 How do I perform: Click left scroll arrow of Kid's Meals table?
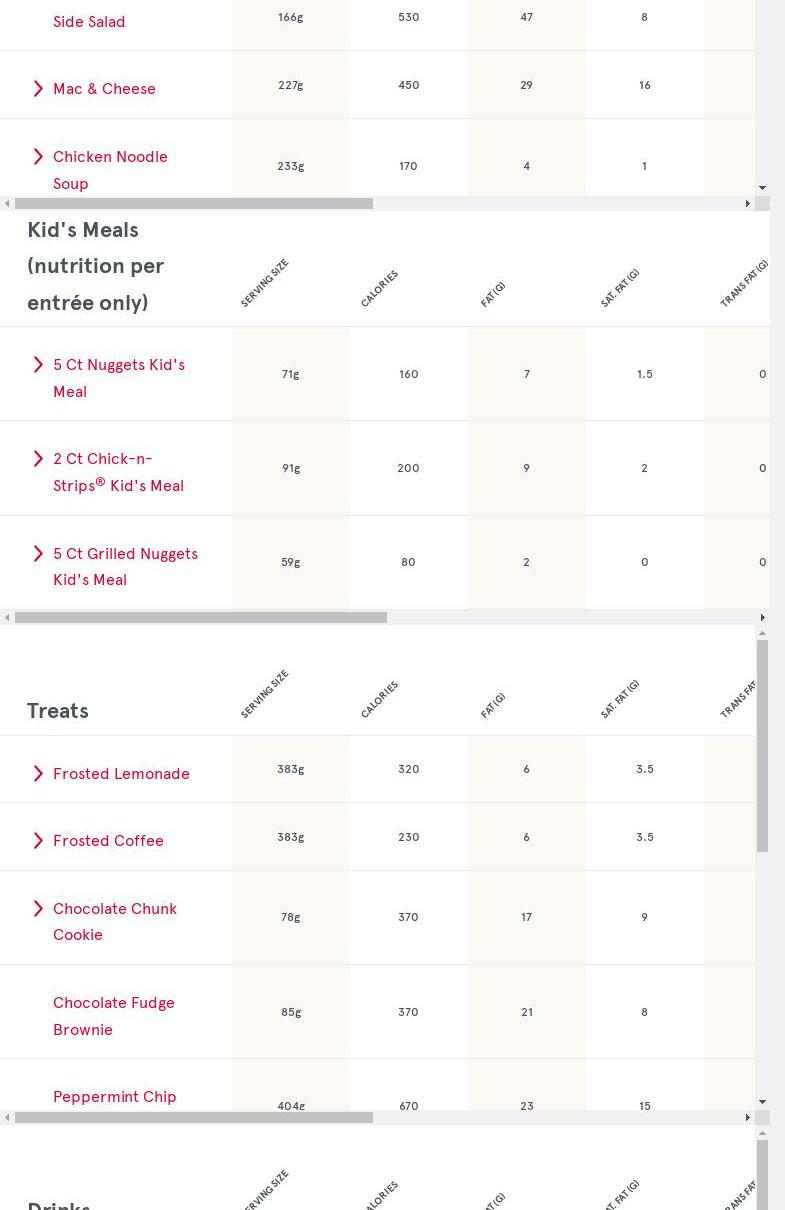tap(7, 618)
